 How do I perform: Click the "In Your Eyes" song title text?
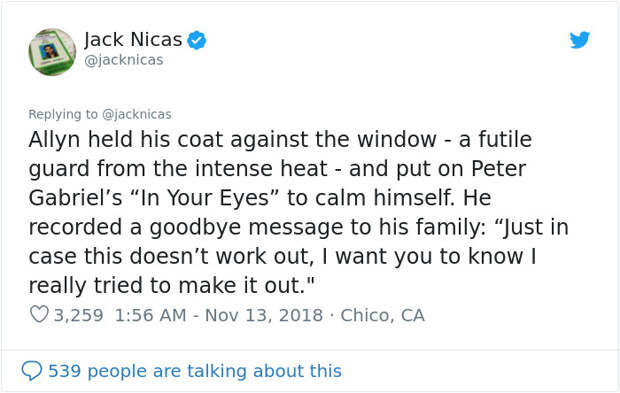205,198
